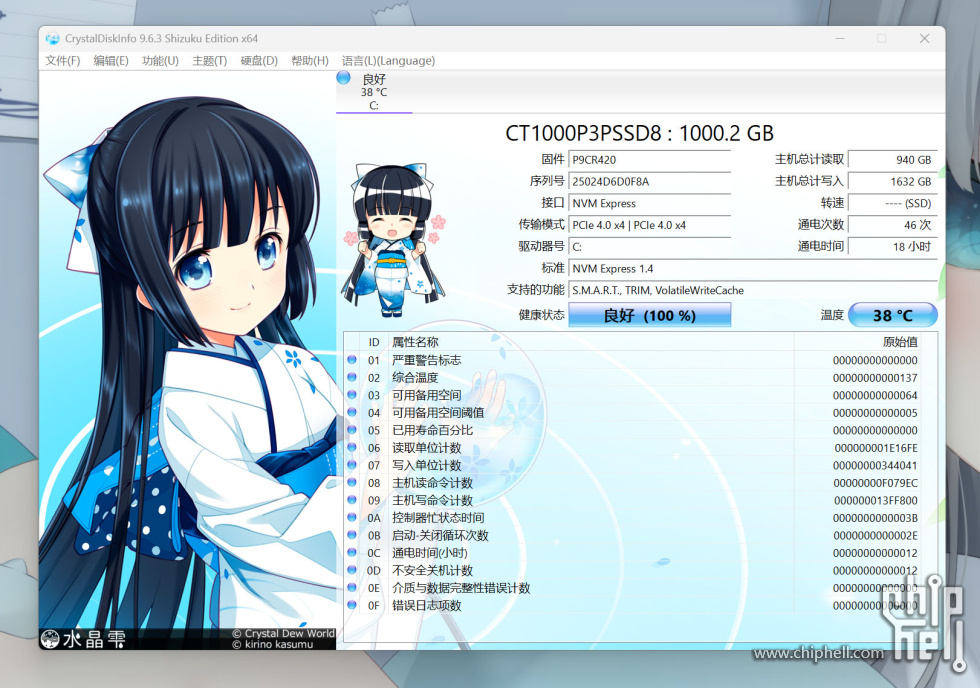The height and width of the screenshot is (688, 980).
Task: Click the 主机总计读取 value 940 GB
Action: [892, 160]
